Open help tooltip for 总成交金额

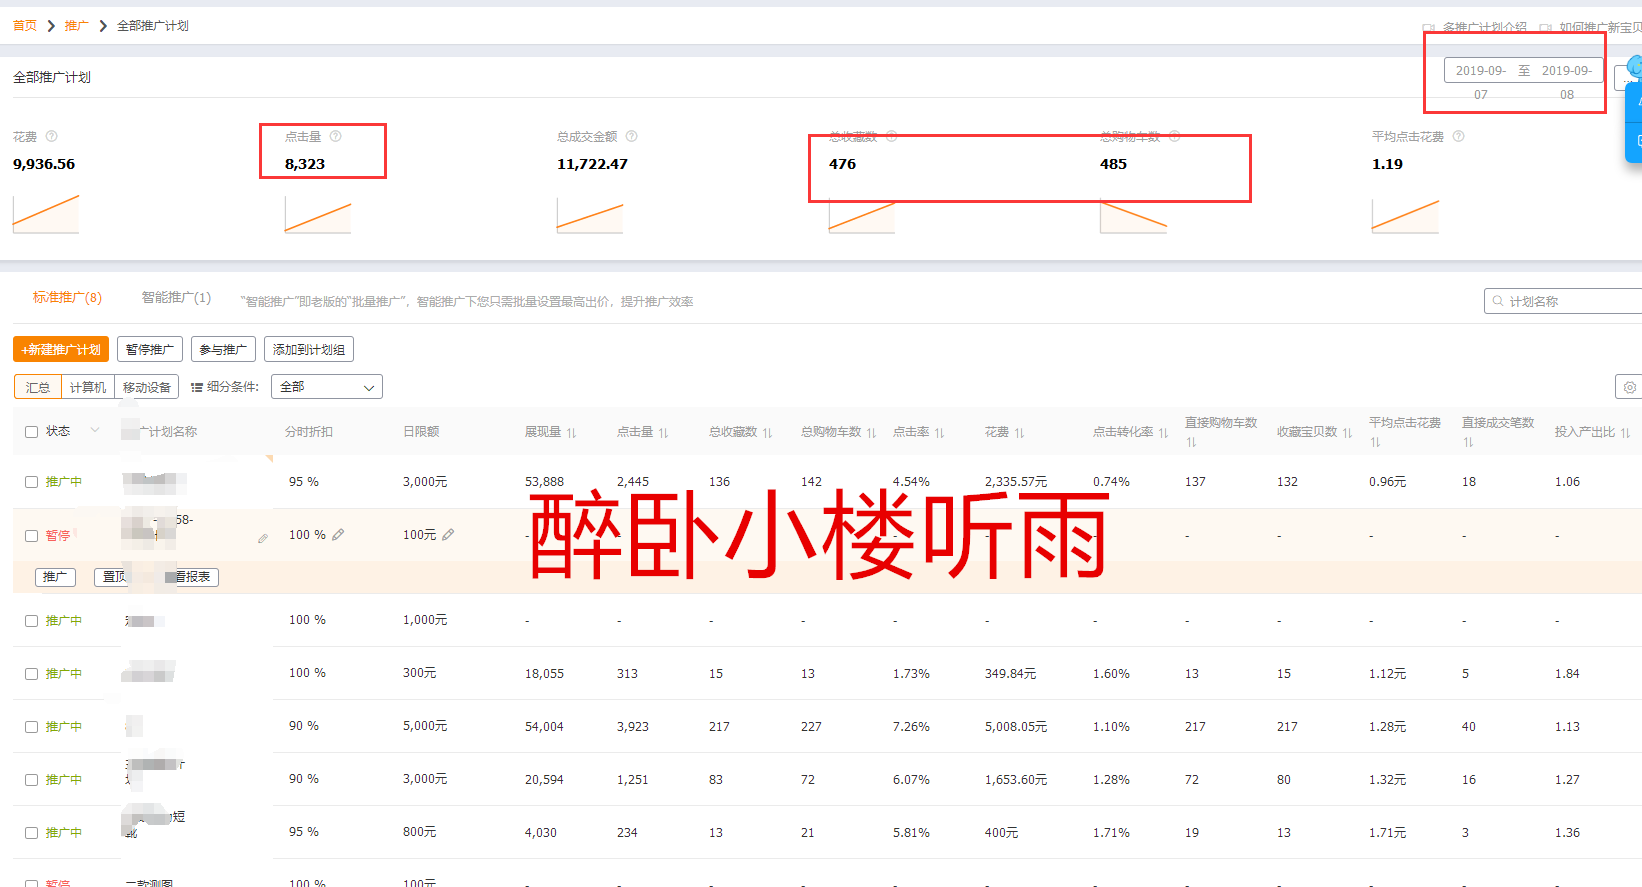coord(632,136)
